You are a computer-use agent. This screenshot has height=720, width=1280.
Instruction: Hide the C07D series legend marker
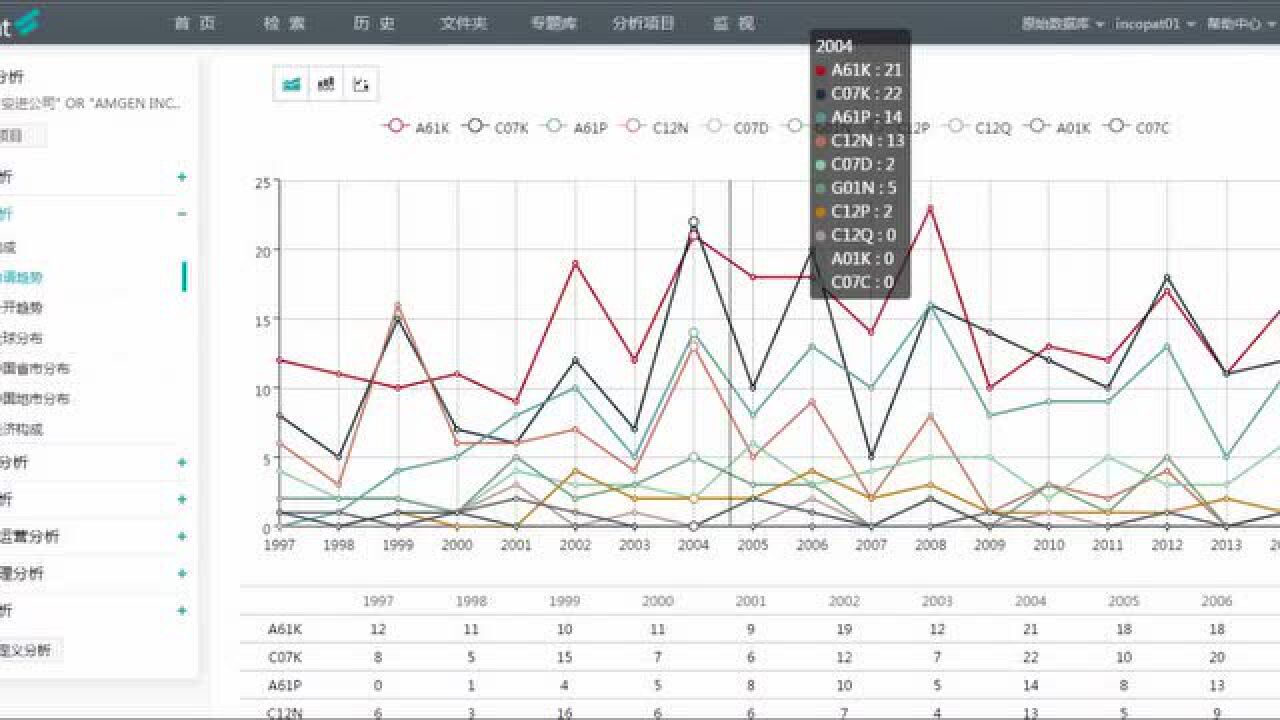click(x=714, y=127)
